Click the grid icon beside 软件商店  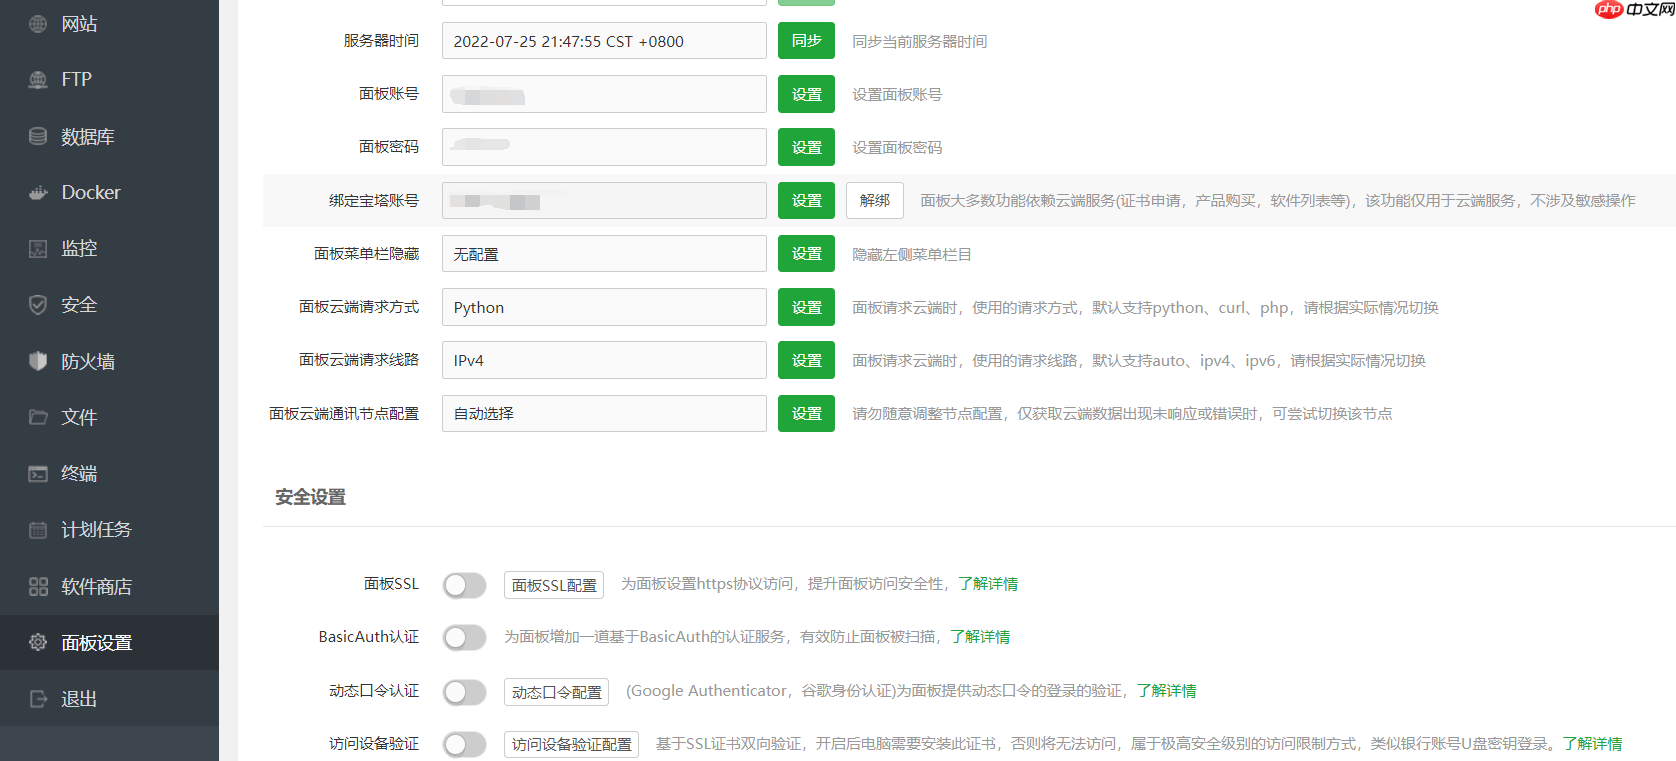coord(38,587)
